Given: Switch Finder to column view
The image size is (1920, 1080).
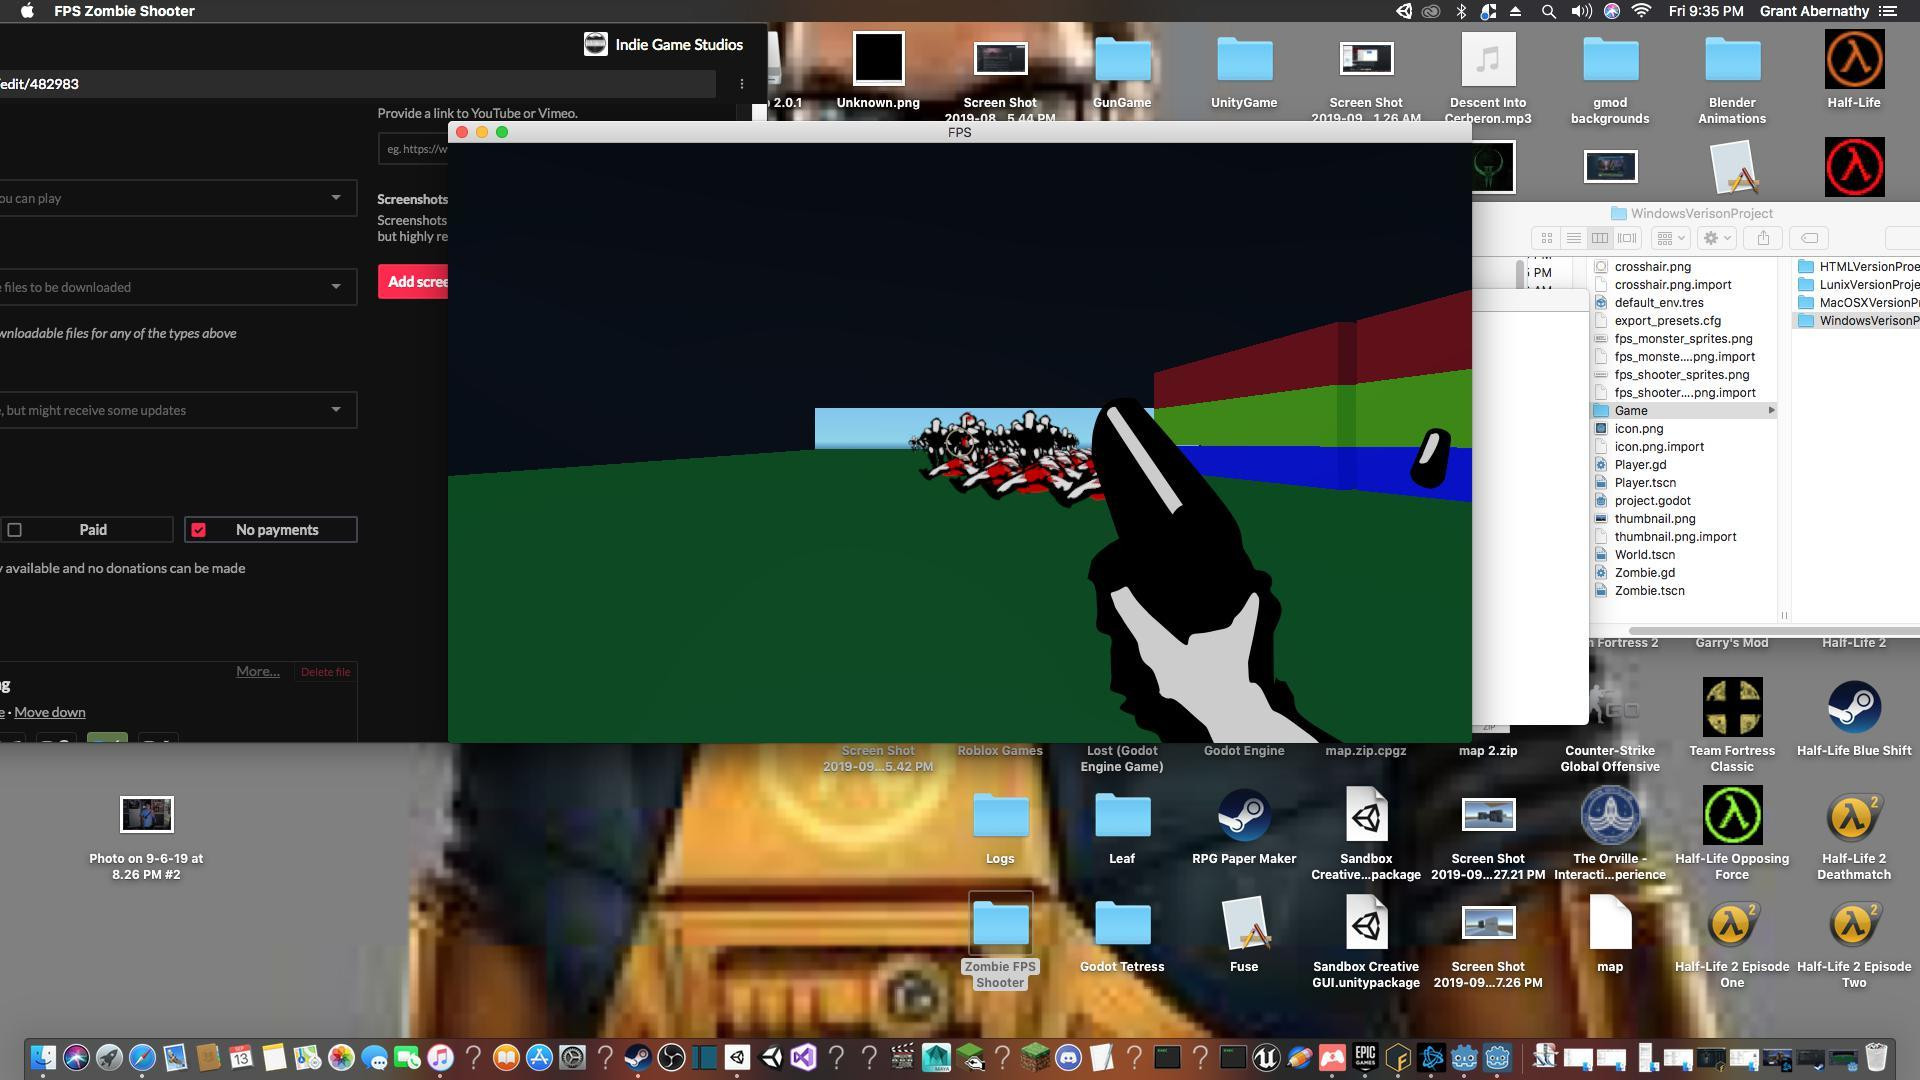Looking at the screenshot, I should [1600, 238].
